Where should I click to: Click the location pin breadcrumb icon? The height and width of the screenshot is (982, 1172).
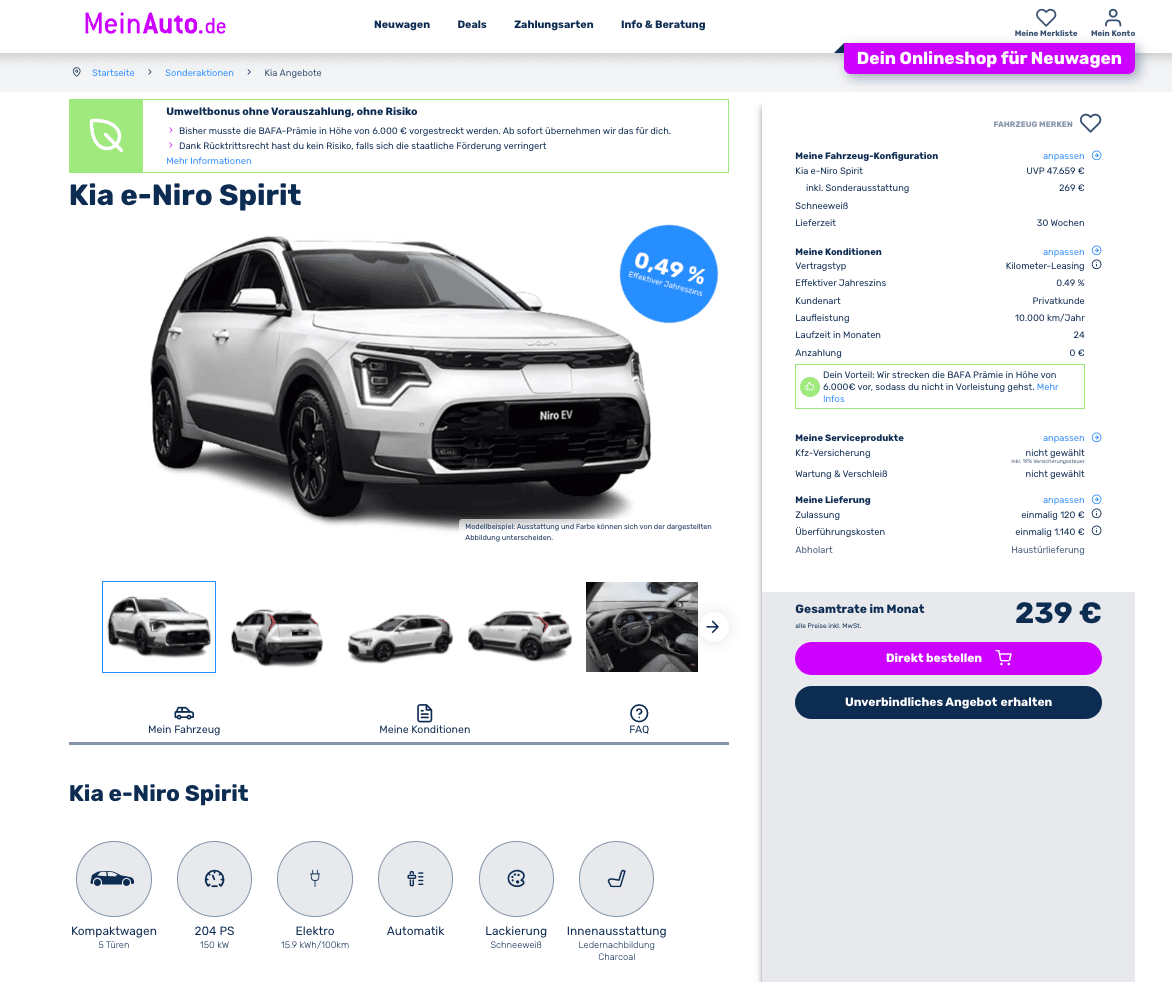click(x=76, y=72)
